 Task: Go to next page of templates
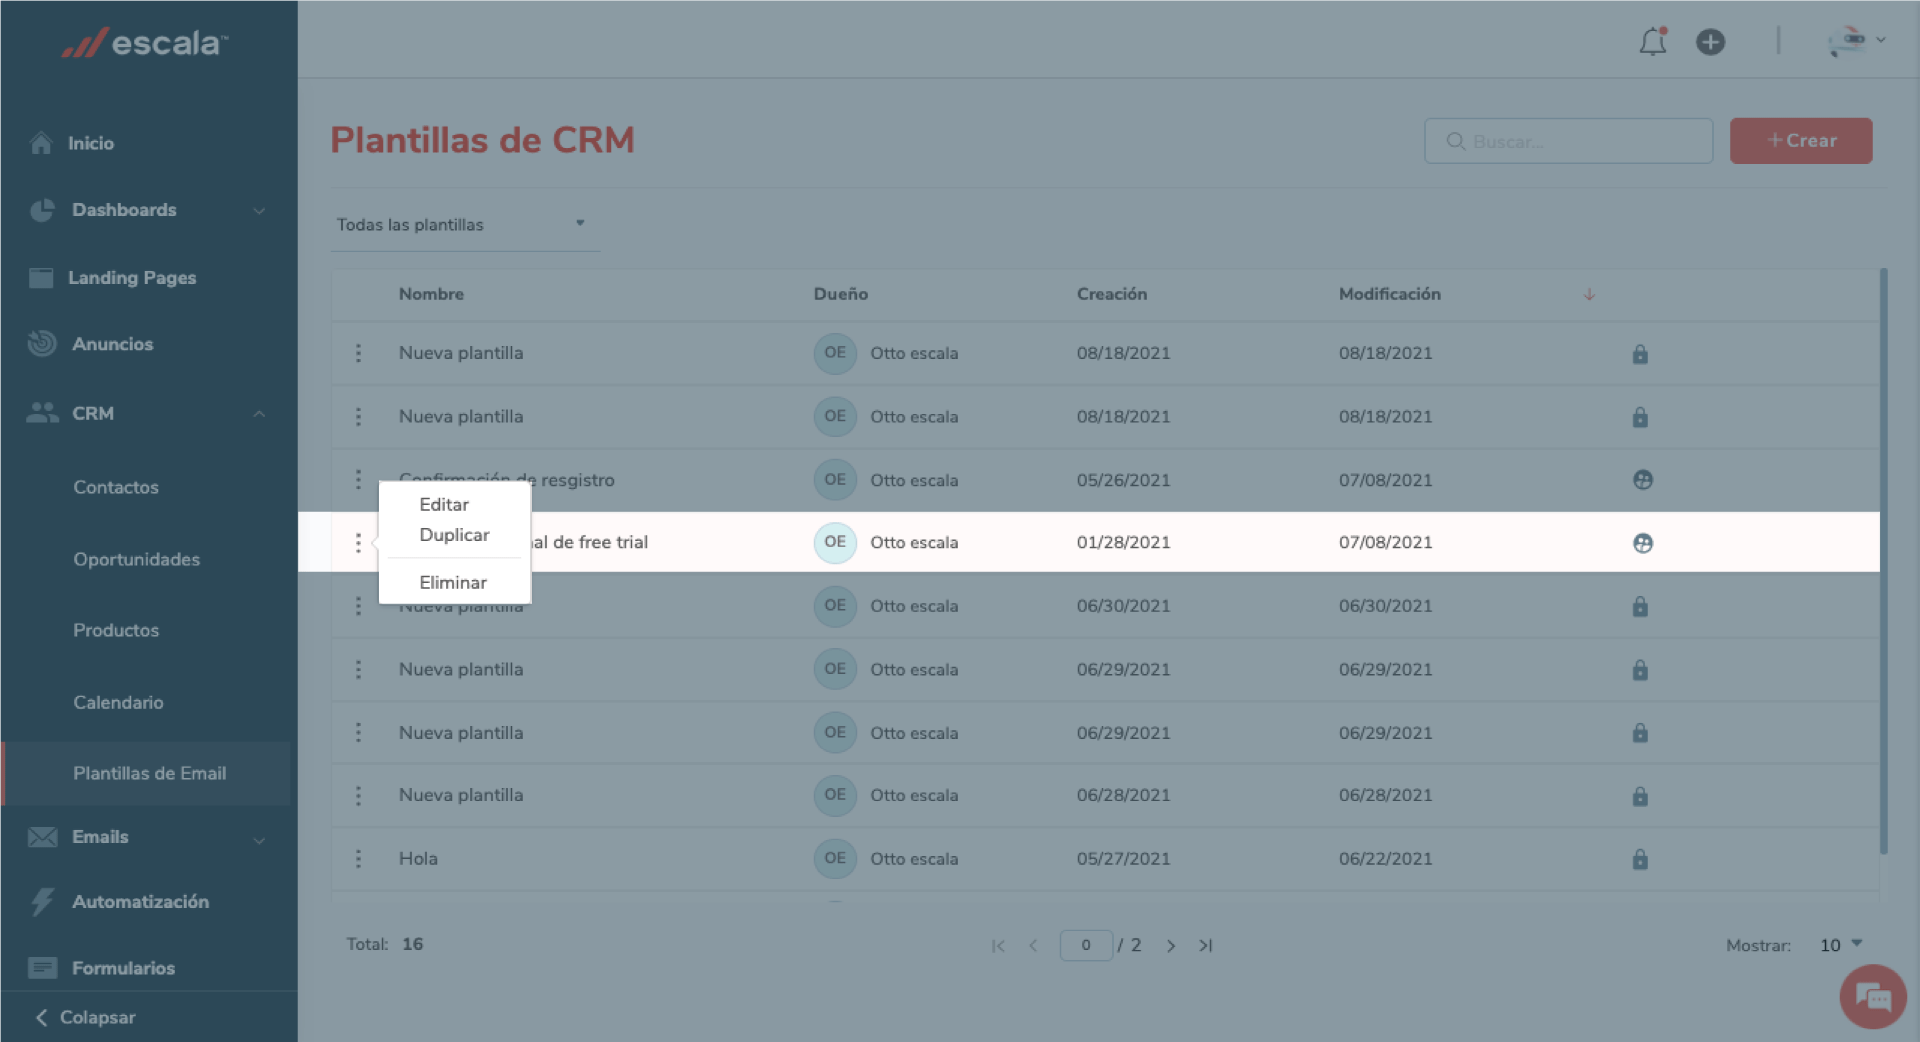click(x=1171, y=946)
